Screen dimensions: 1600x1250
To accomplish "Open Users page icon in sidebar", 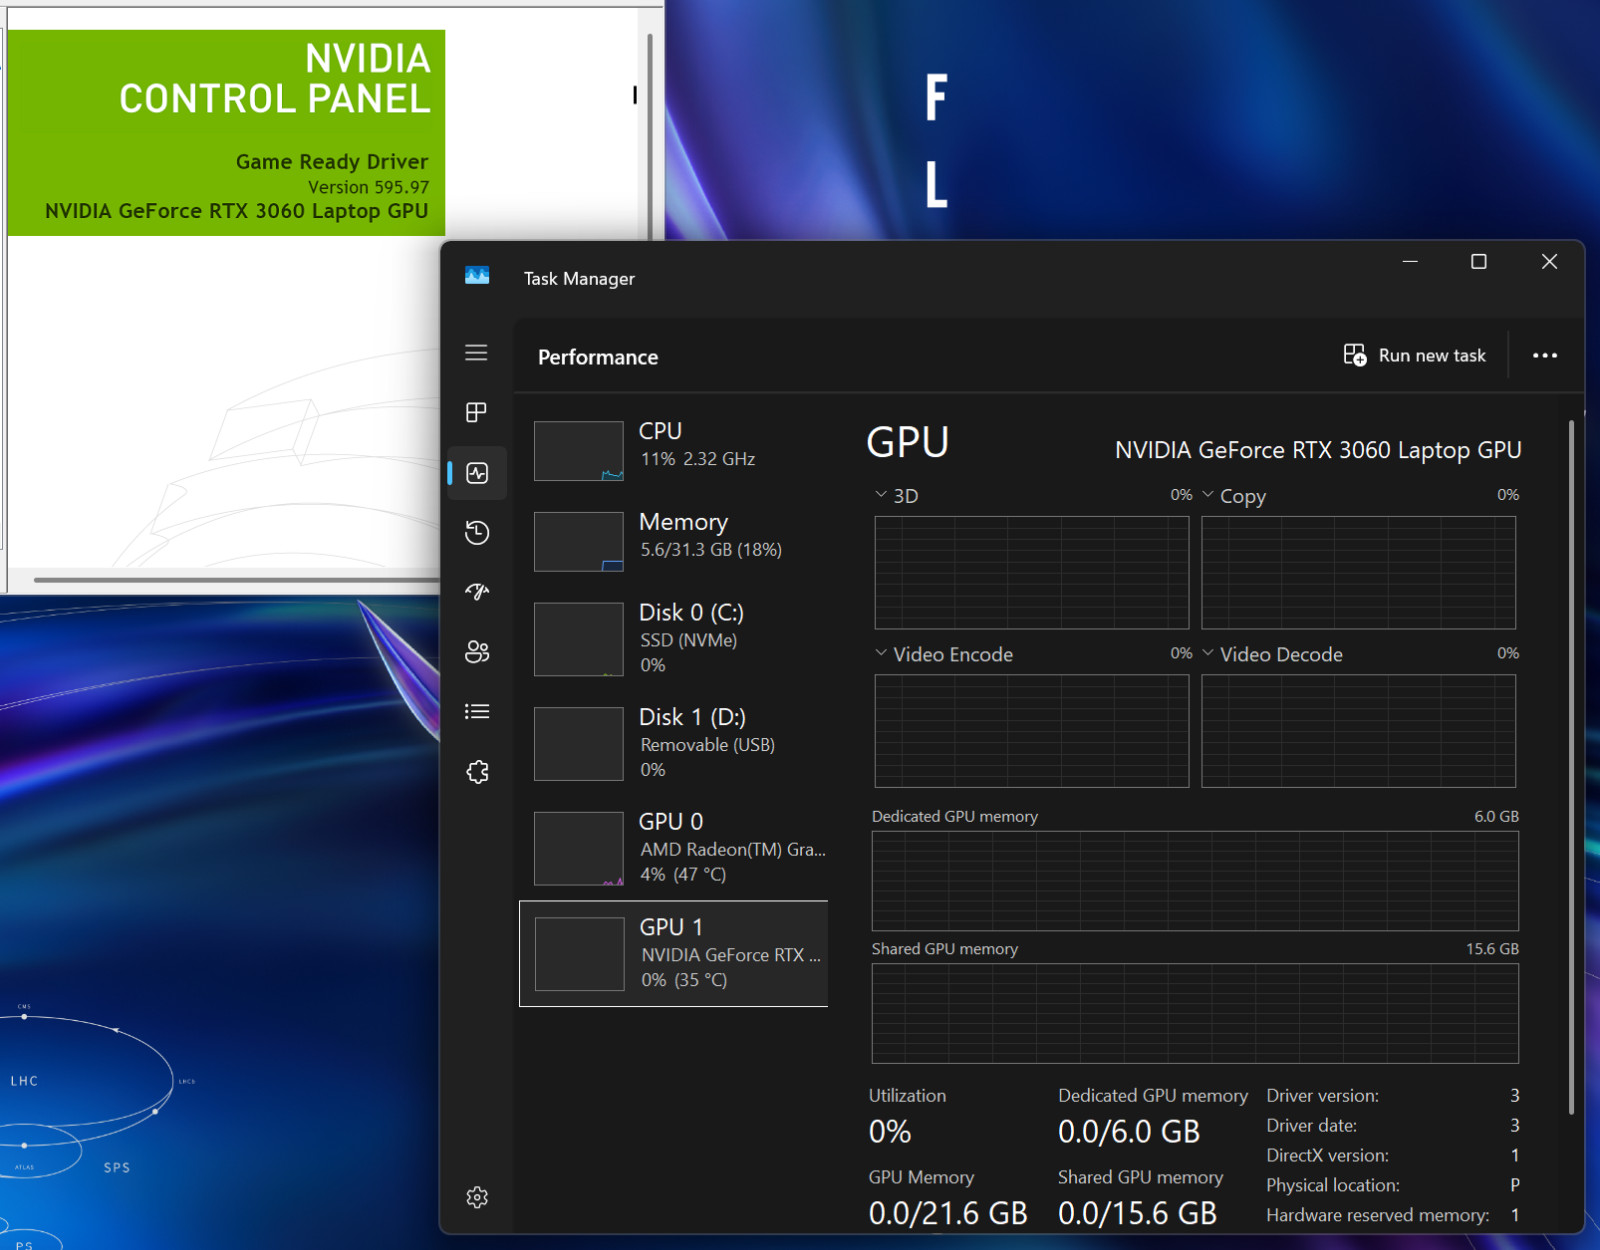I will [x=477, y=652].
